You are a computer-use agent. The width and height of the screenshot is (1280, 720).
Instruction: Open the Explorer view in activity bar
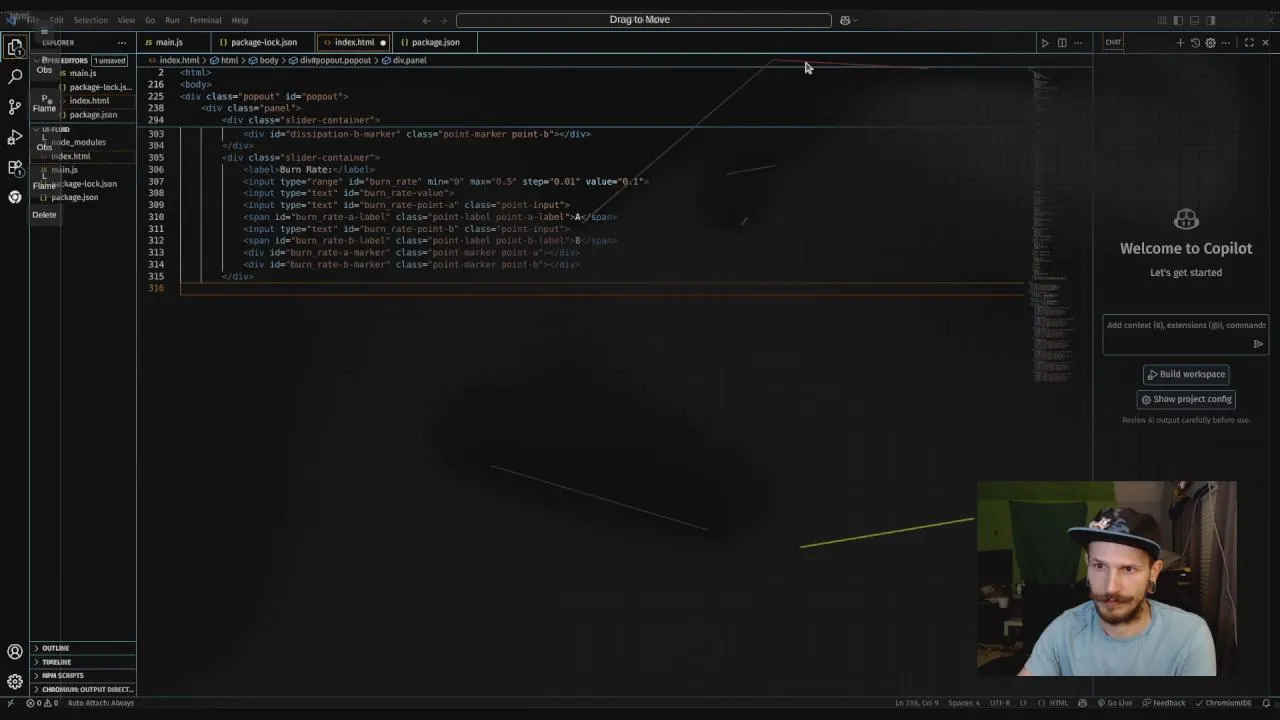pos(15,47)
